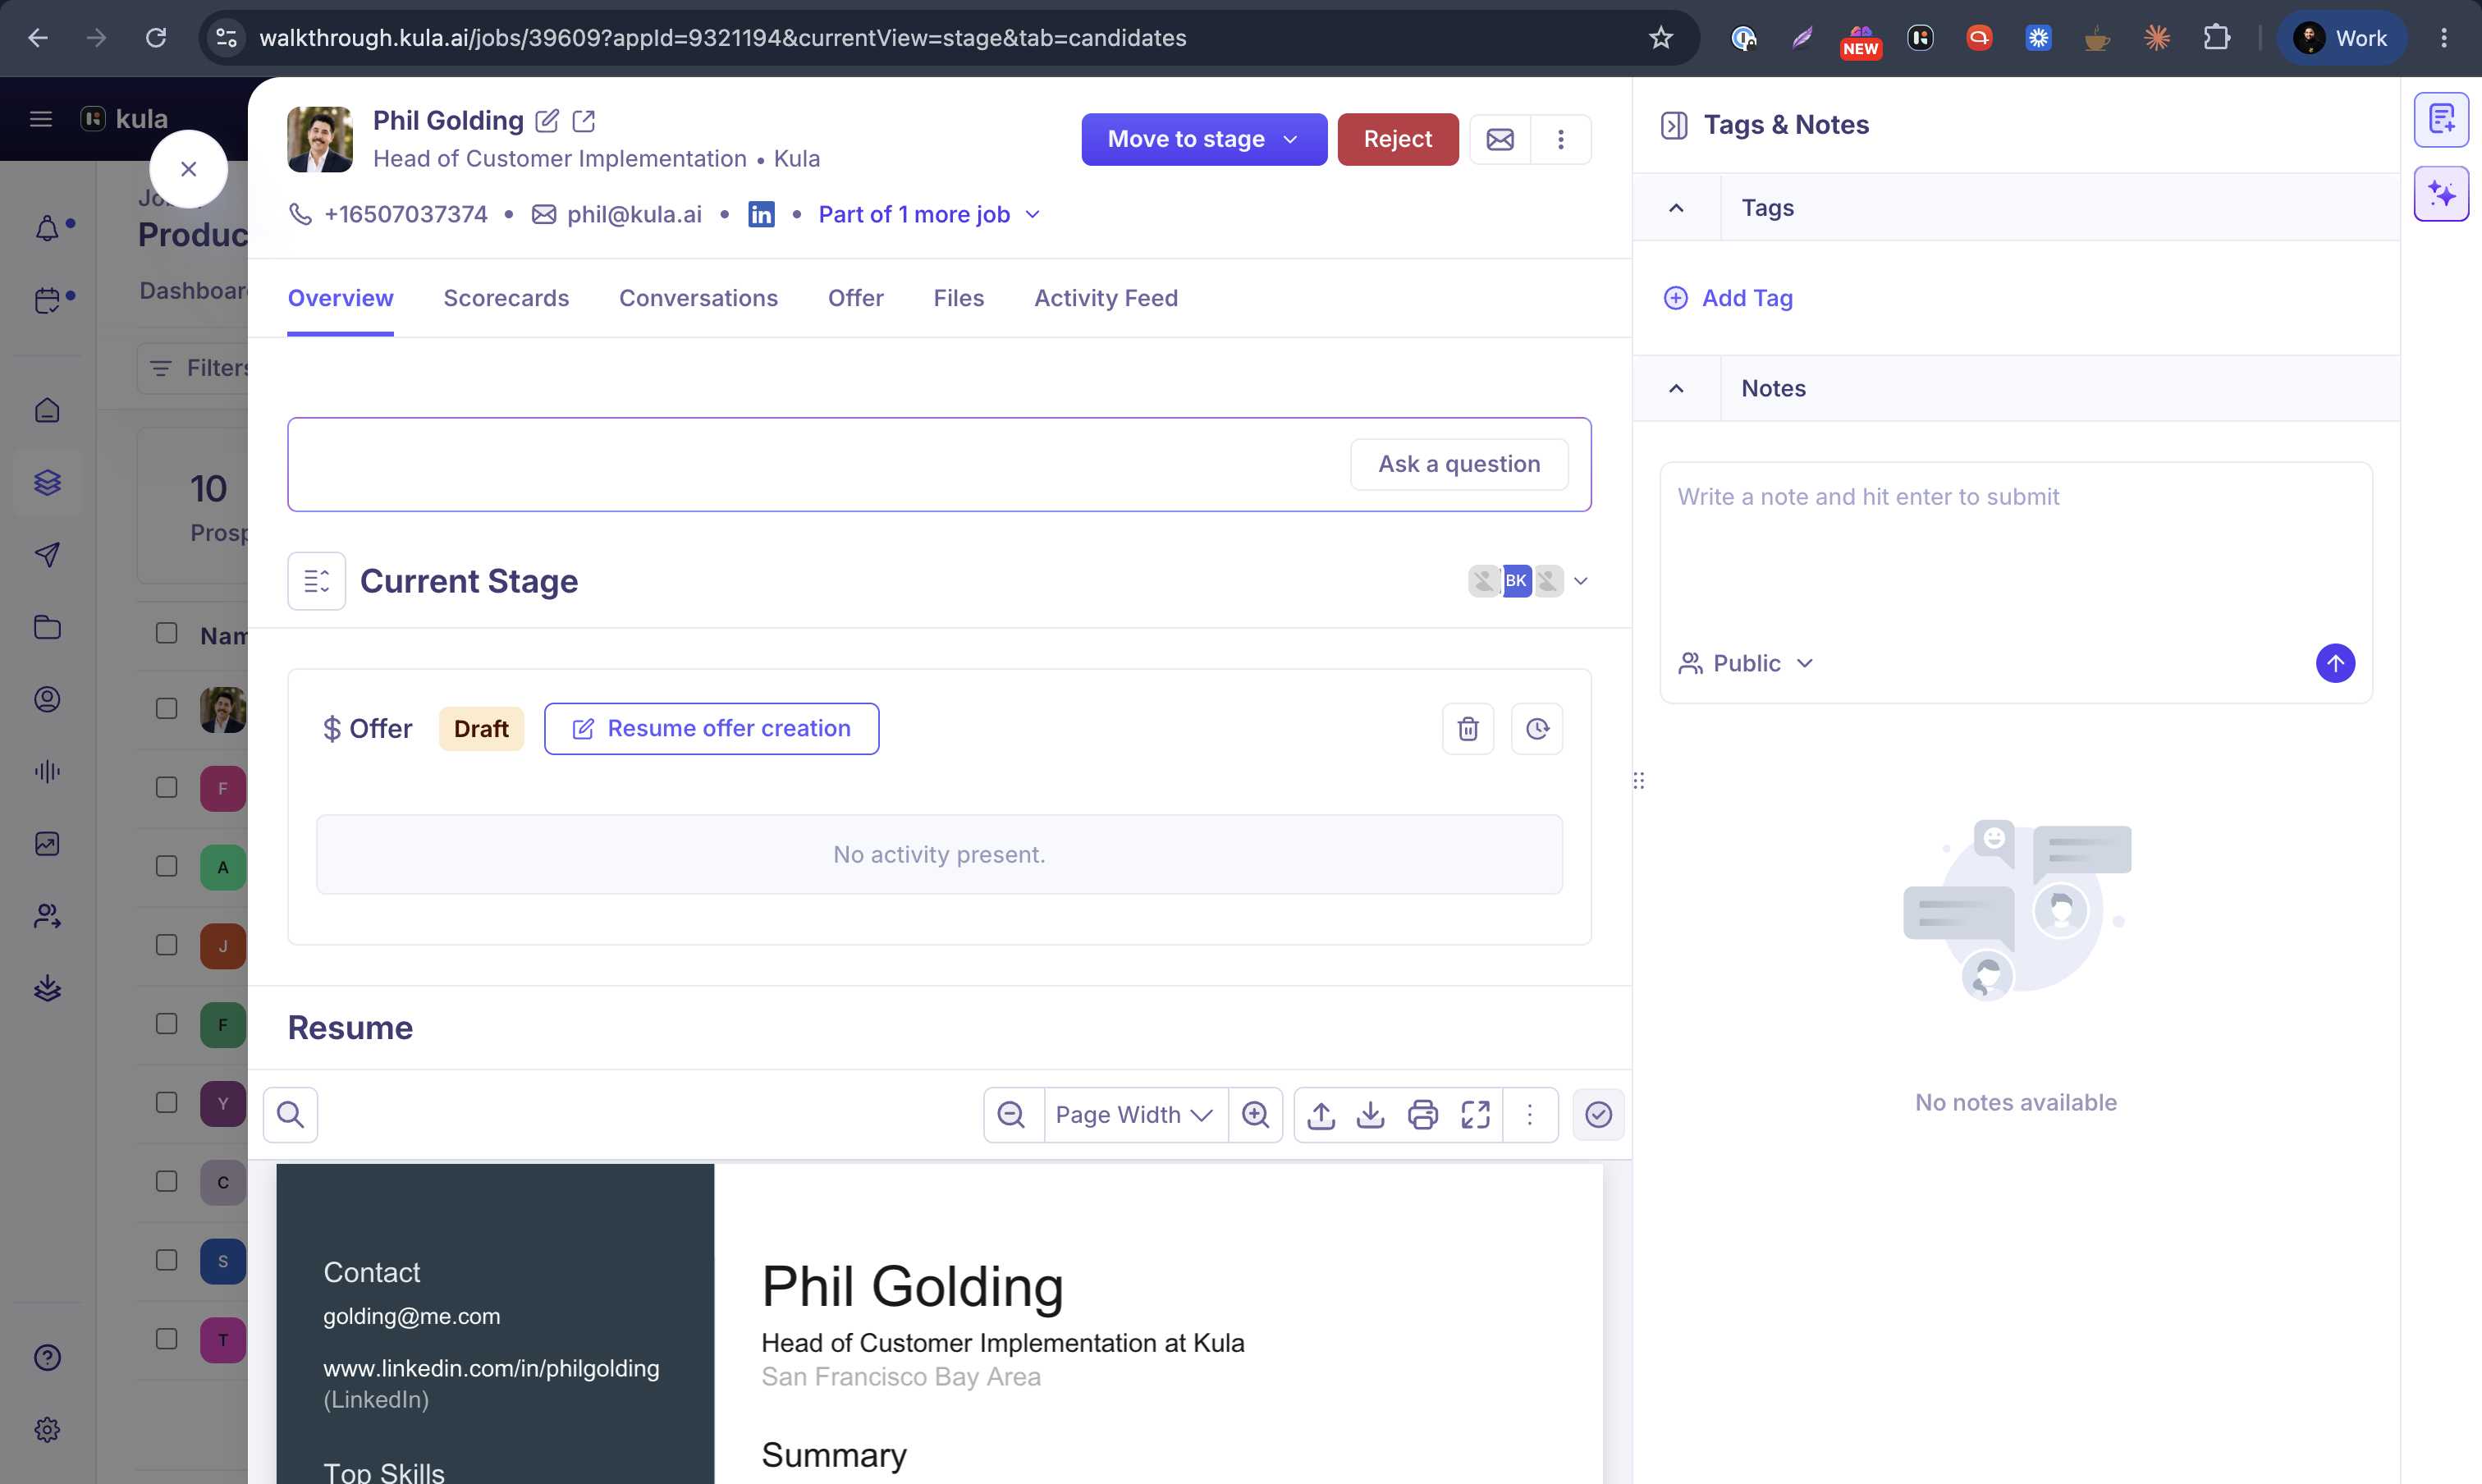The width and height of the screenshot is (2482, 1484).
Task: Delete the draft offer with trash icon
Action: coord(1468,729)
